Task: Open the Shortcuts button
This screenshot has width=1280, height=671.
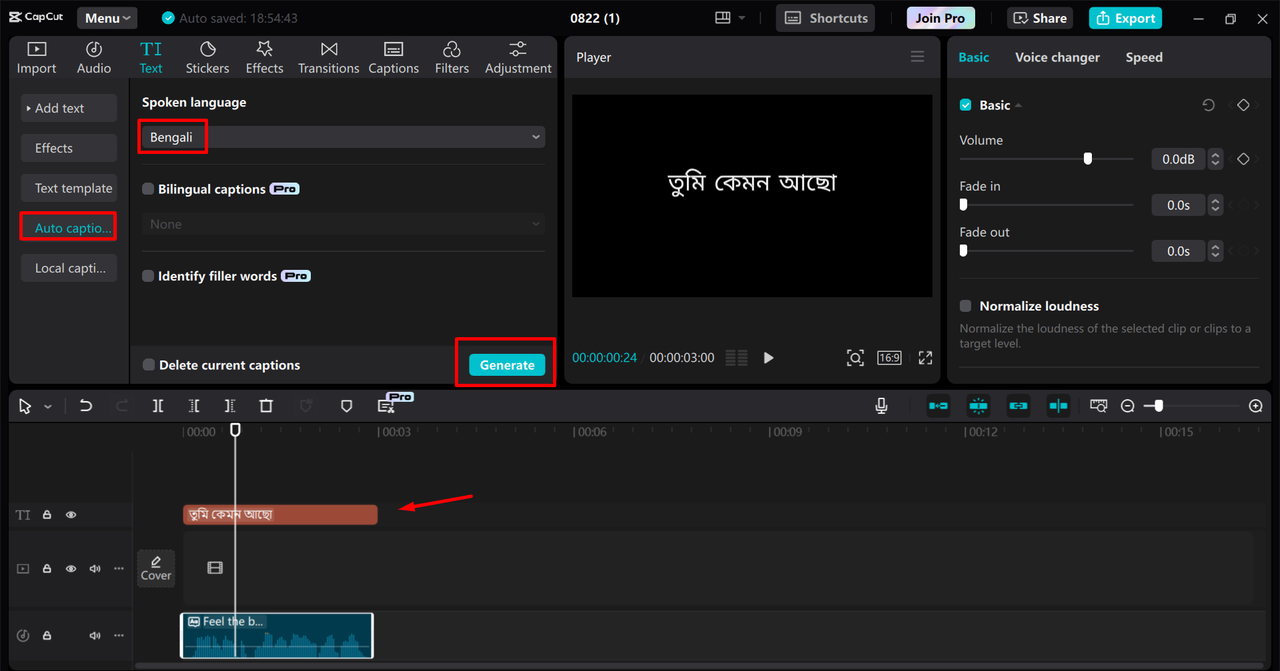Action: click(826, 18)
